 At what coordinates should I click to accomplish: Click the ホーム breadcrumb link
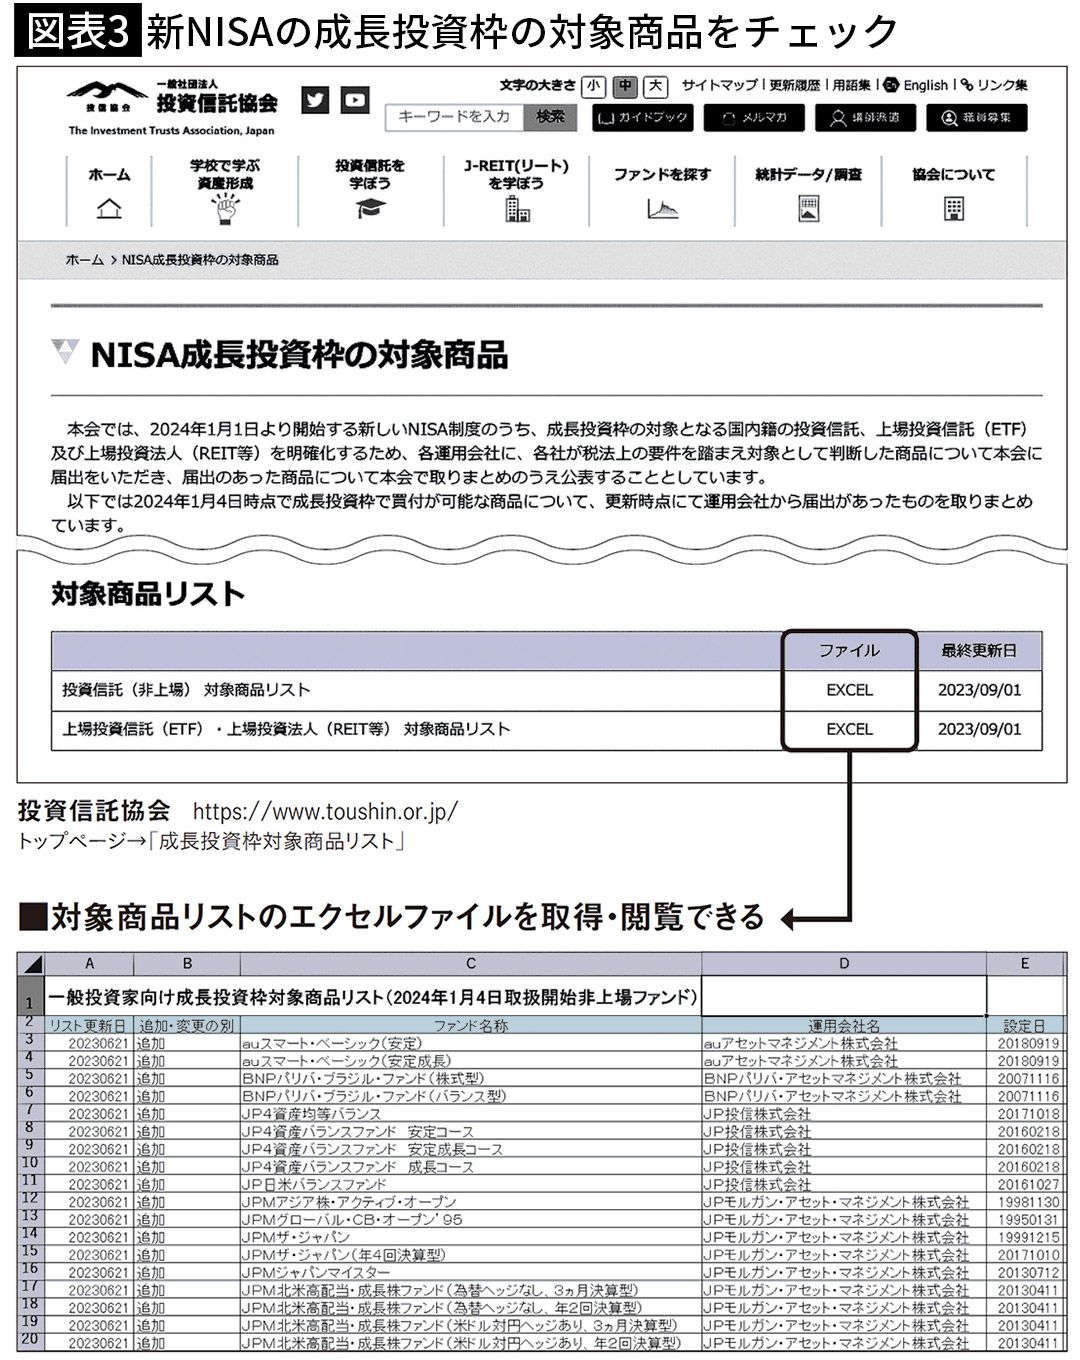85,260
